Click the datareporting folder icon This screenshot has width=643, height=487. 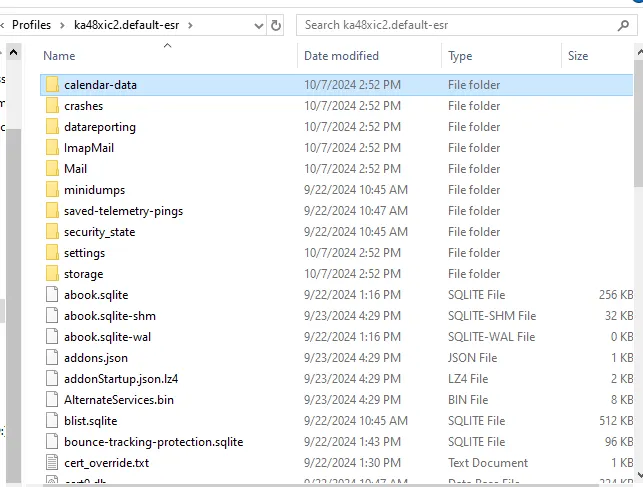[52, 127]
